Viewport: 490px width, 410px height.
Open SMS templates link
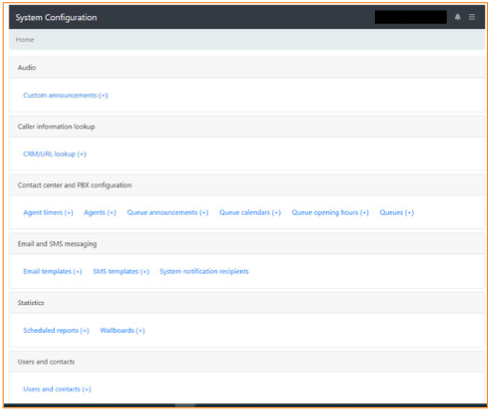pos(121,272)
